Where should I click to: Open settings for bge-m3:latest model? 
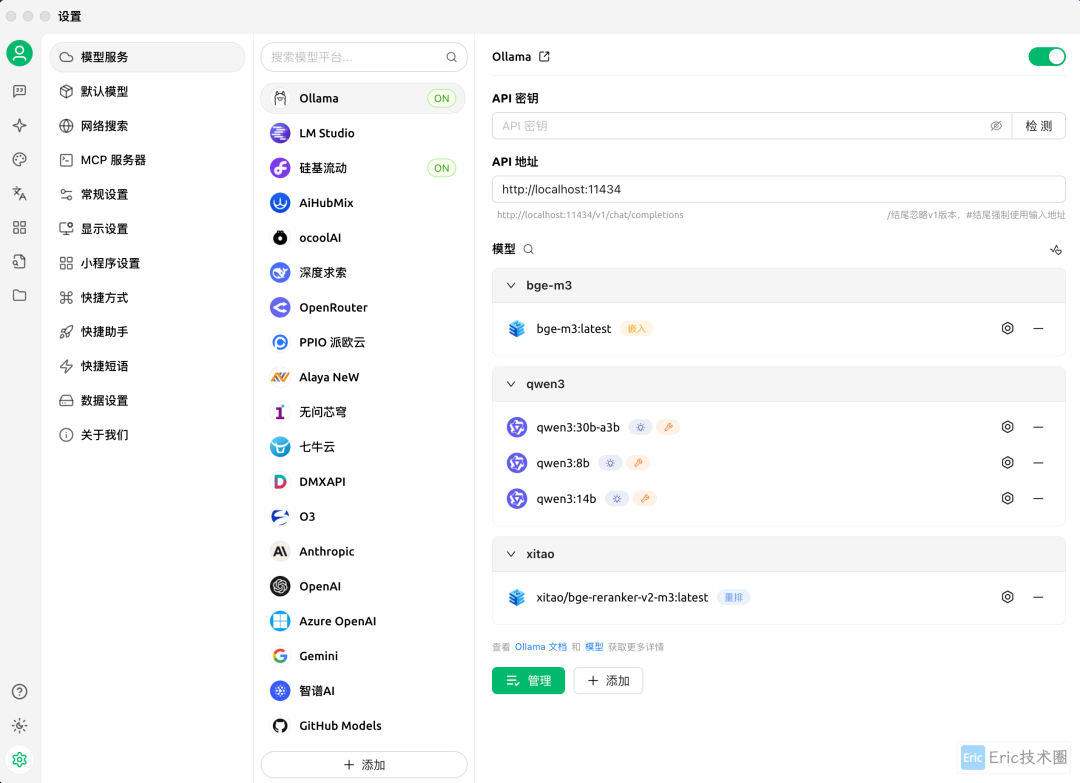pos(1007,328)
